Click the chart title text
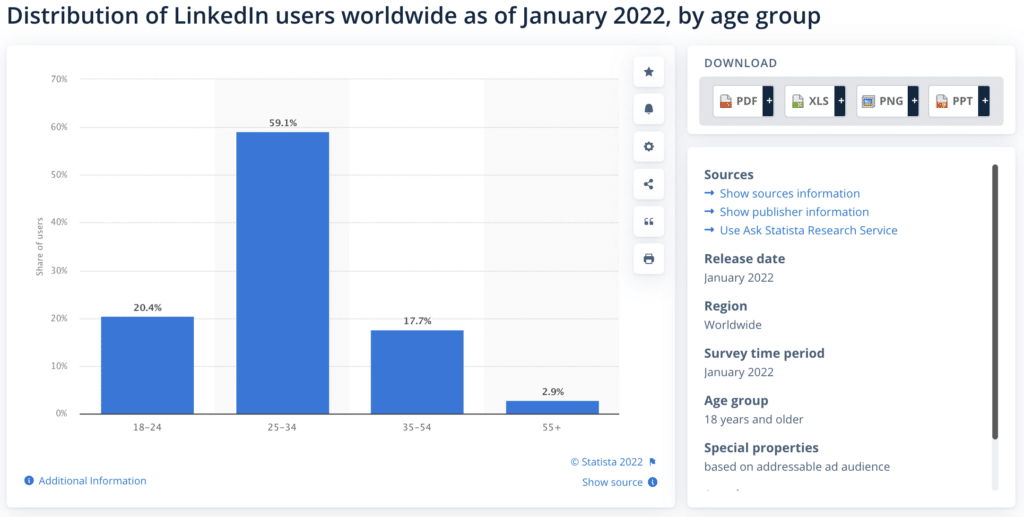 point(413,18)
